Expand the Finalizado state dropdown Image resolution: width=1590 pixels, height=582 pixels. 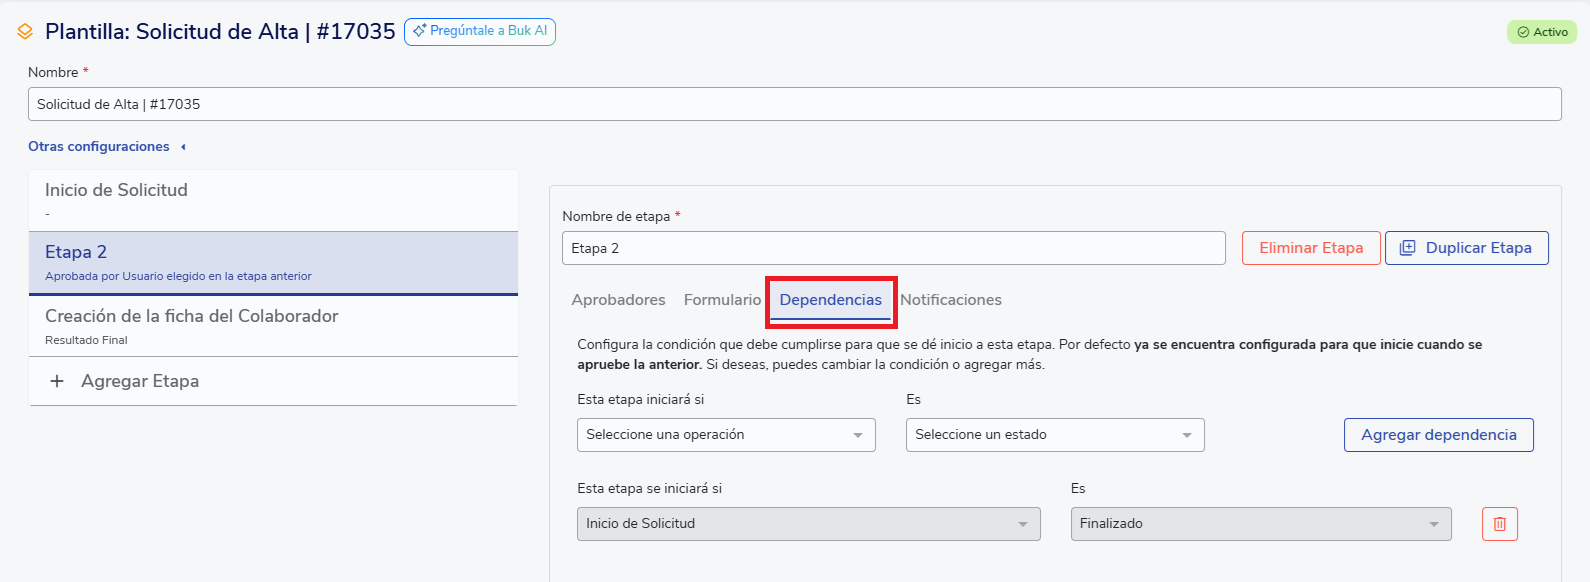point(1260,524)
